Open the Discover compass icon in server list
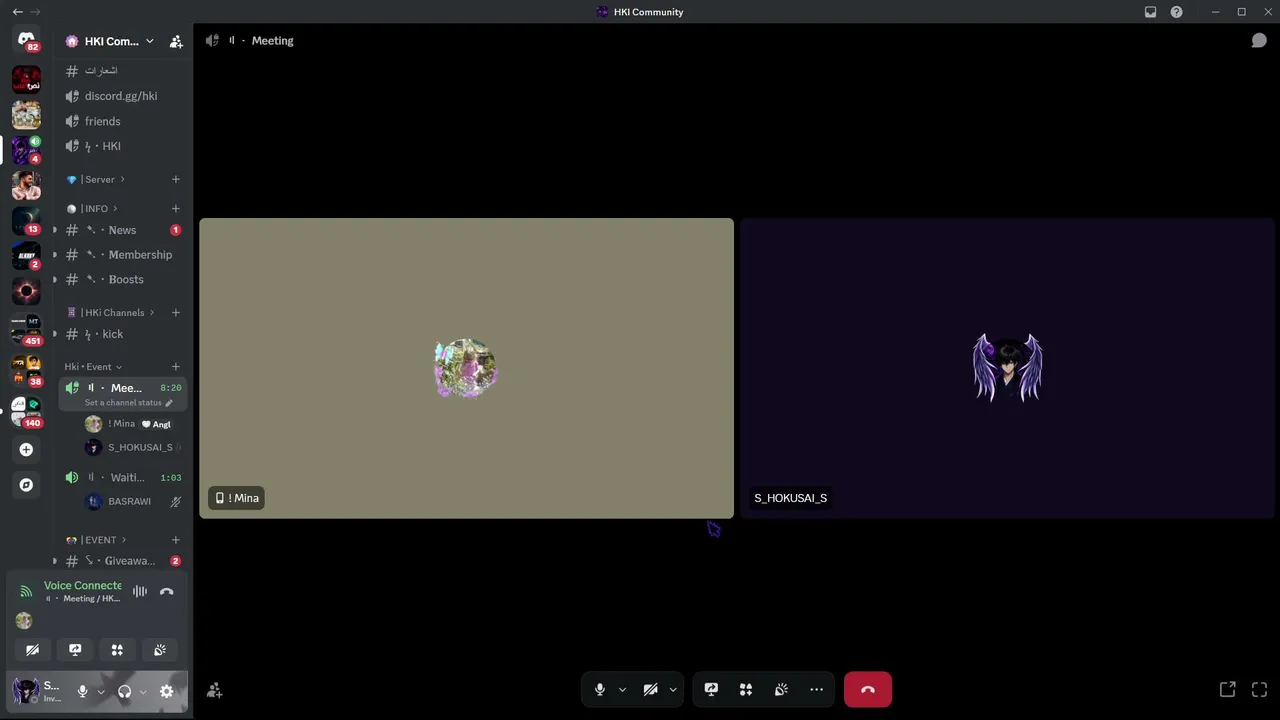Screen dimensions: 1280x720 click(26, 485)
